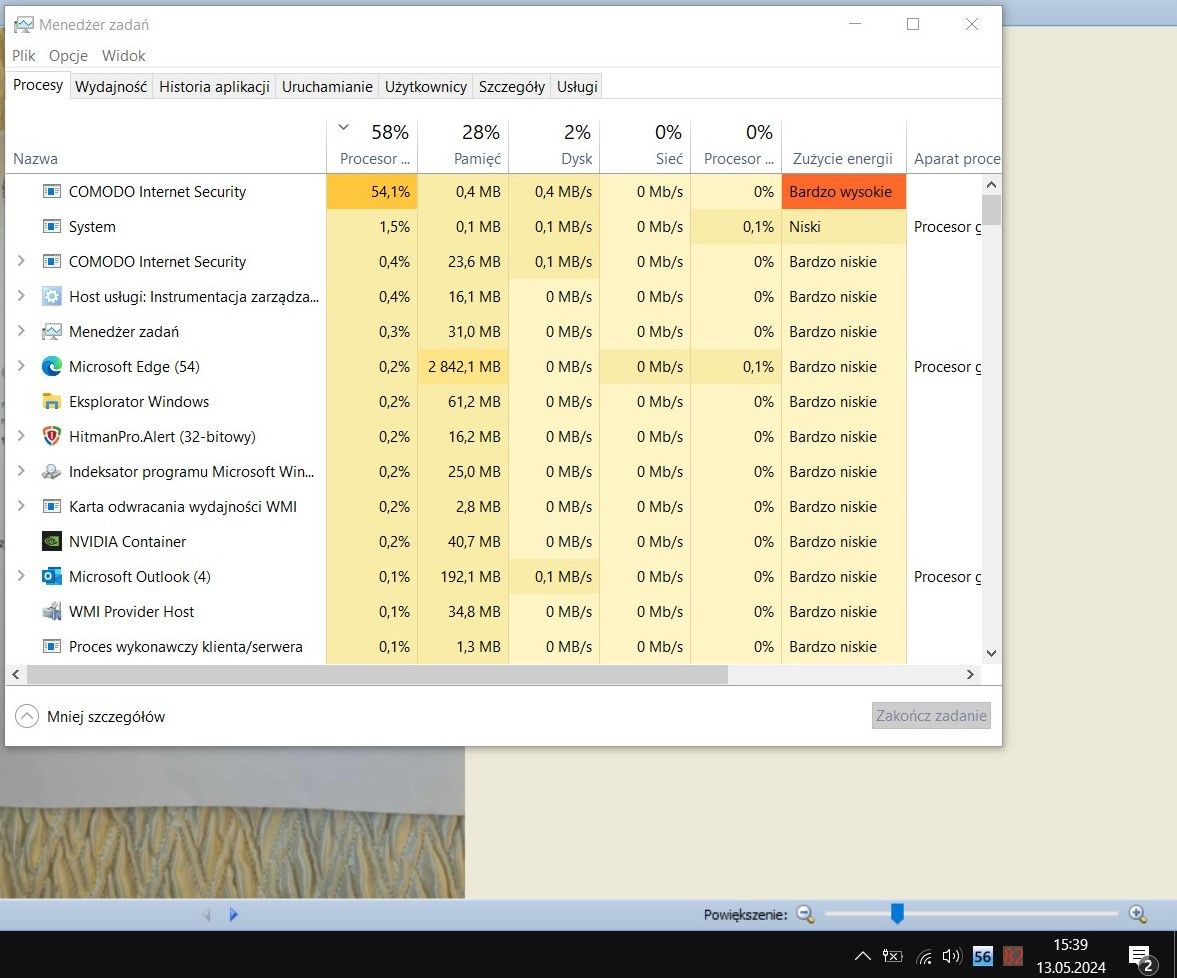Click the Host usługi gear icon
The width and height of the screenshot is (1177, 978).
tap(52, 296)
